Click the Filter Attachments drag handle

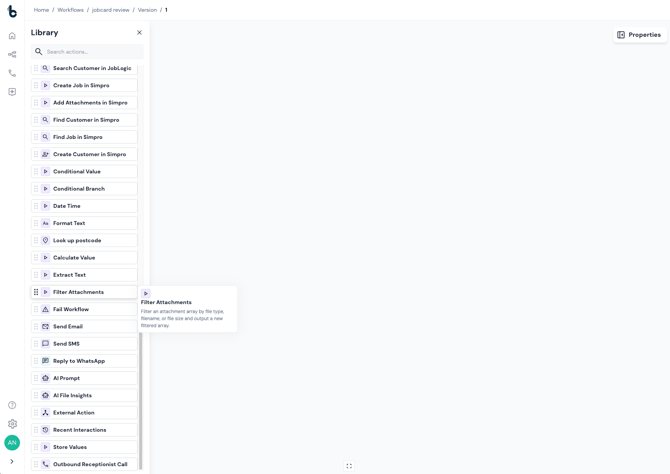point(36,292)
